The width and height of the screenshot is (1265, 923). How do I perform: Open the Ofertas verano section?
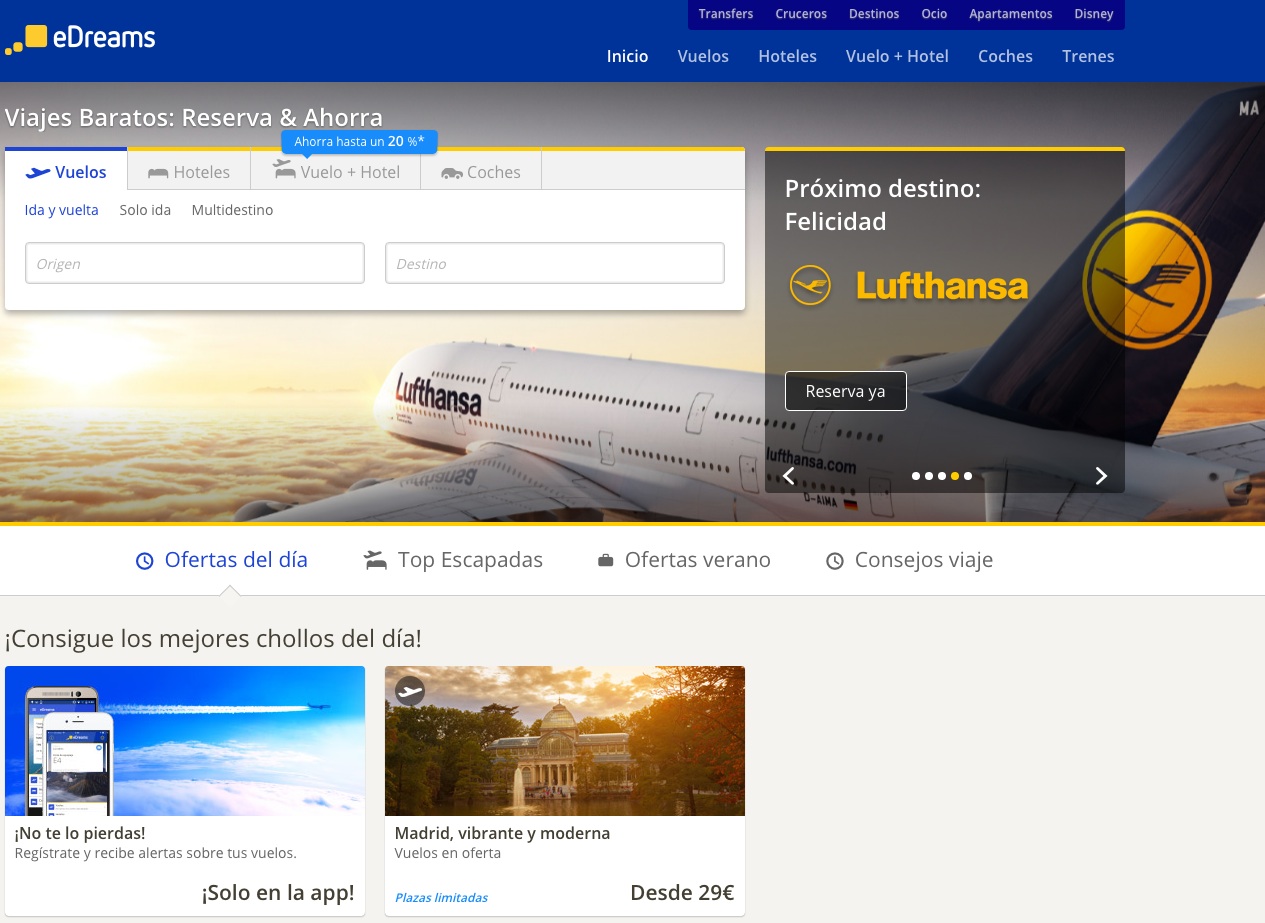(684, 560)
